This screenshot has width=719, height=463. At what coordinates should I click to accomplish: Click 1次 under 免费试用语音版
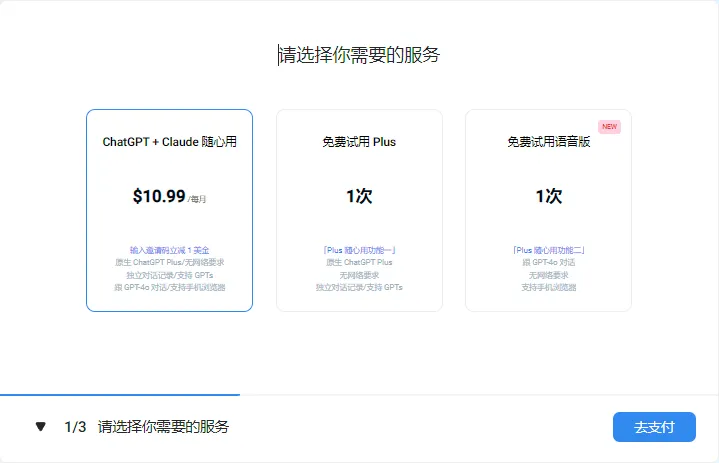click(548, 196)
